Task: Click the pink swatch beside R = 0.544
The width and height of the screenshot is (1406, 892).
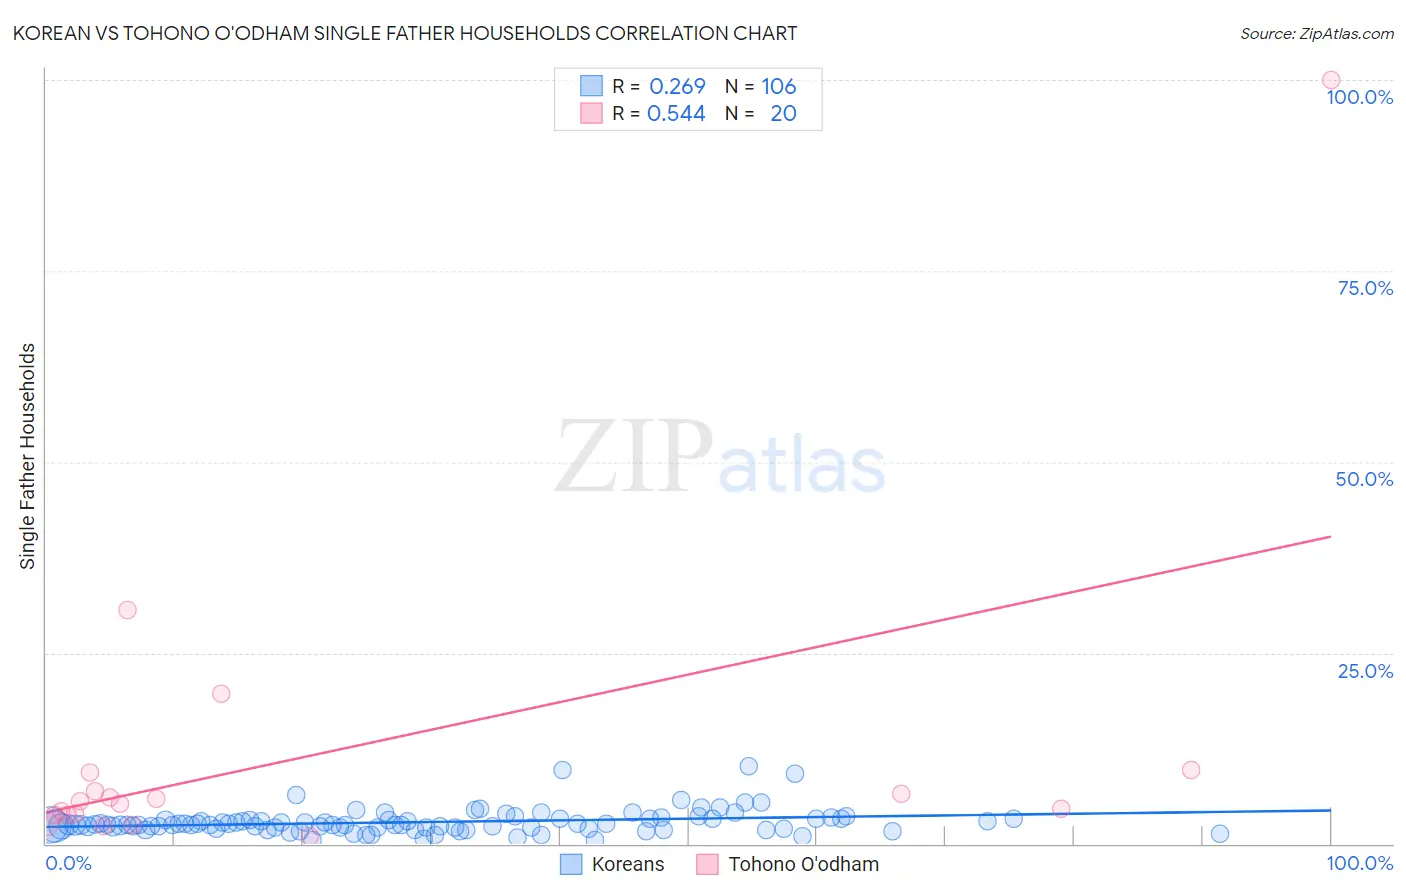Action: coord(592,113)
